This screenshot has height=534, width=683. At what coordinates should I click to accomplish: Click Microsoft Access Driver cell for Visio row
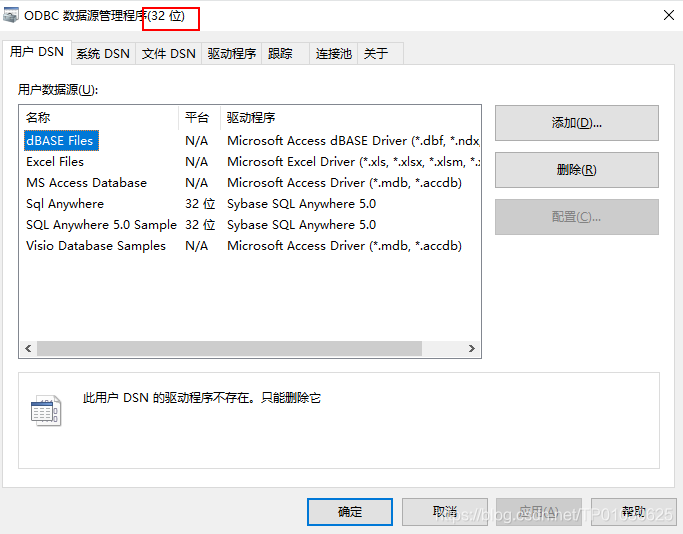pyautogui.click(x=344, y=246)
